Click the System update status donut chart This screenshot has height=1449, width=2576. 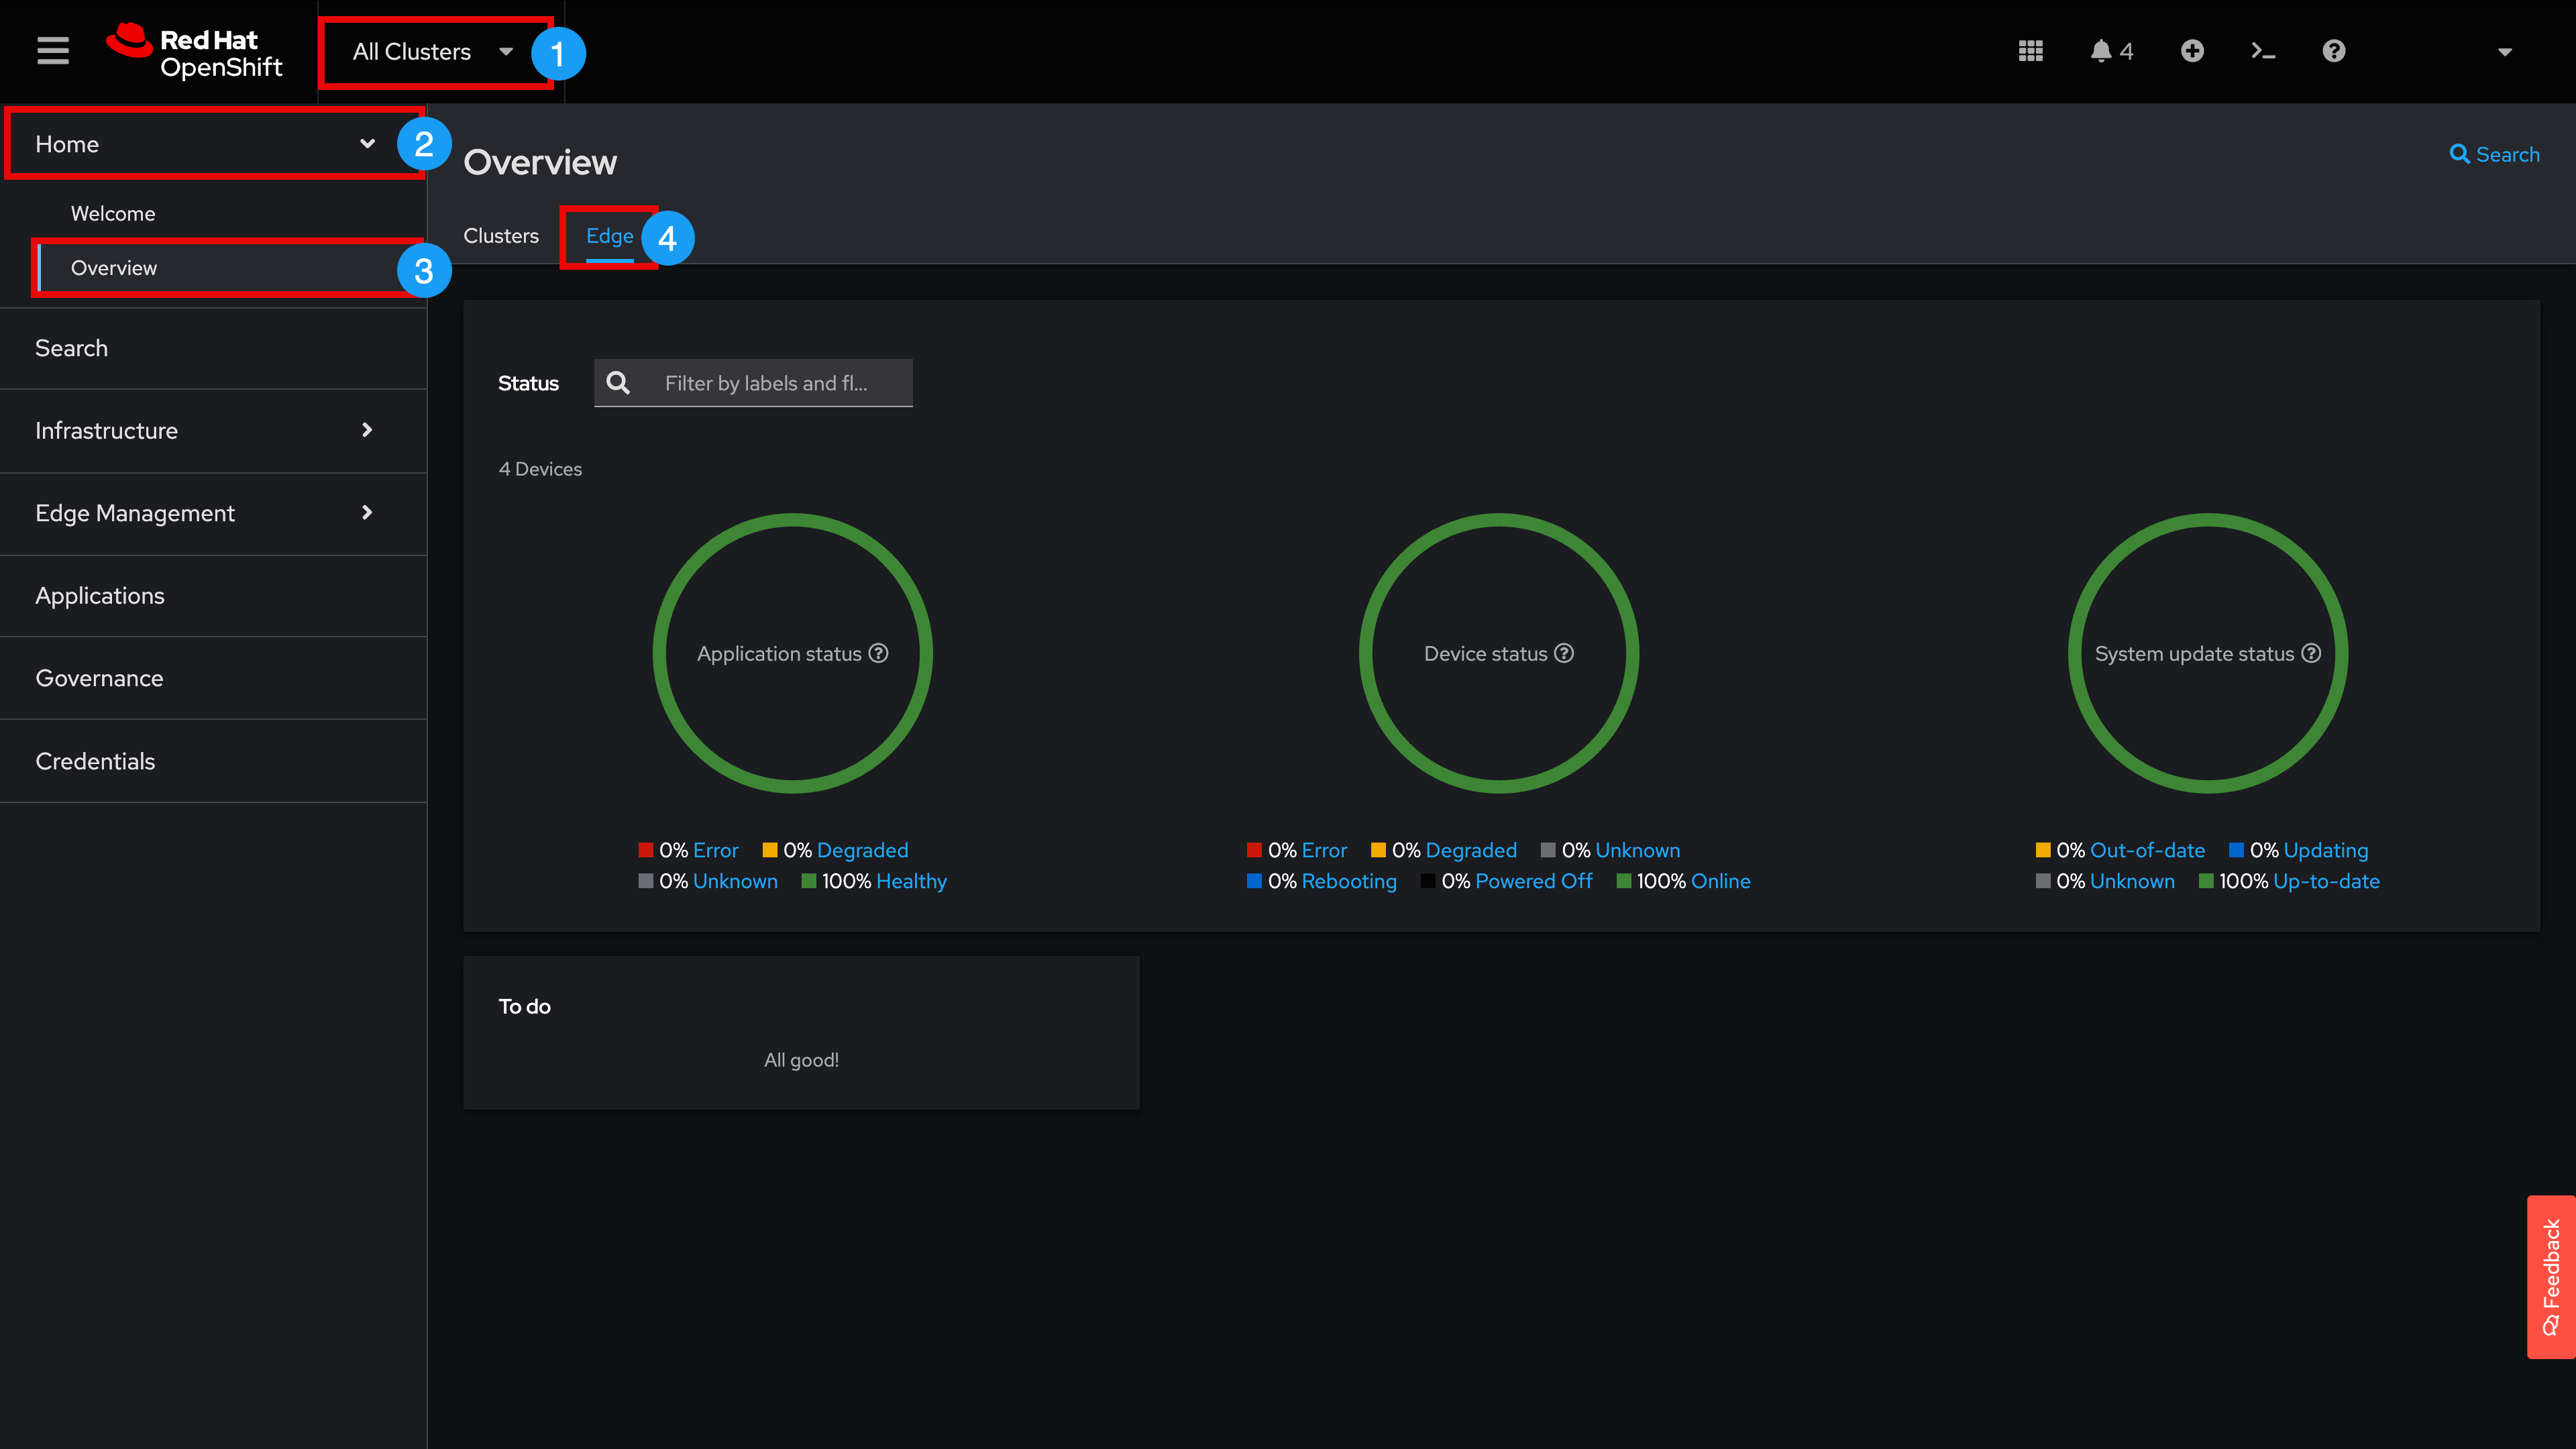click(x=2208, y=653)
